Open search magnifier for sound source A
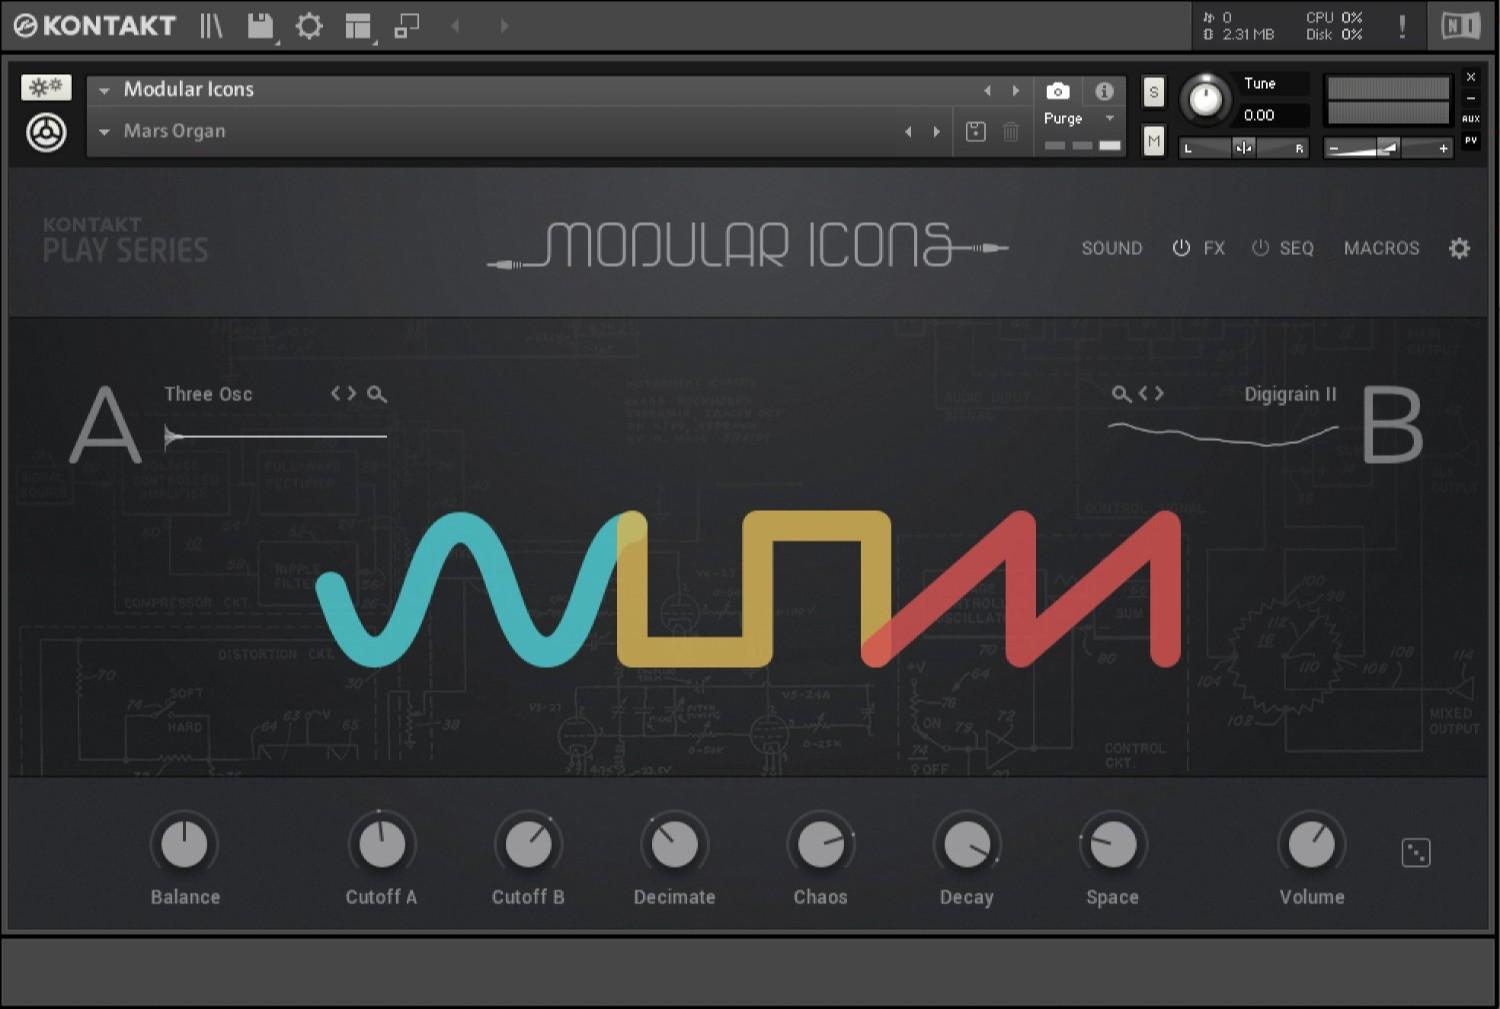 coord(377,394)
